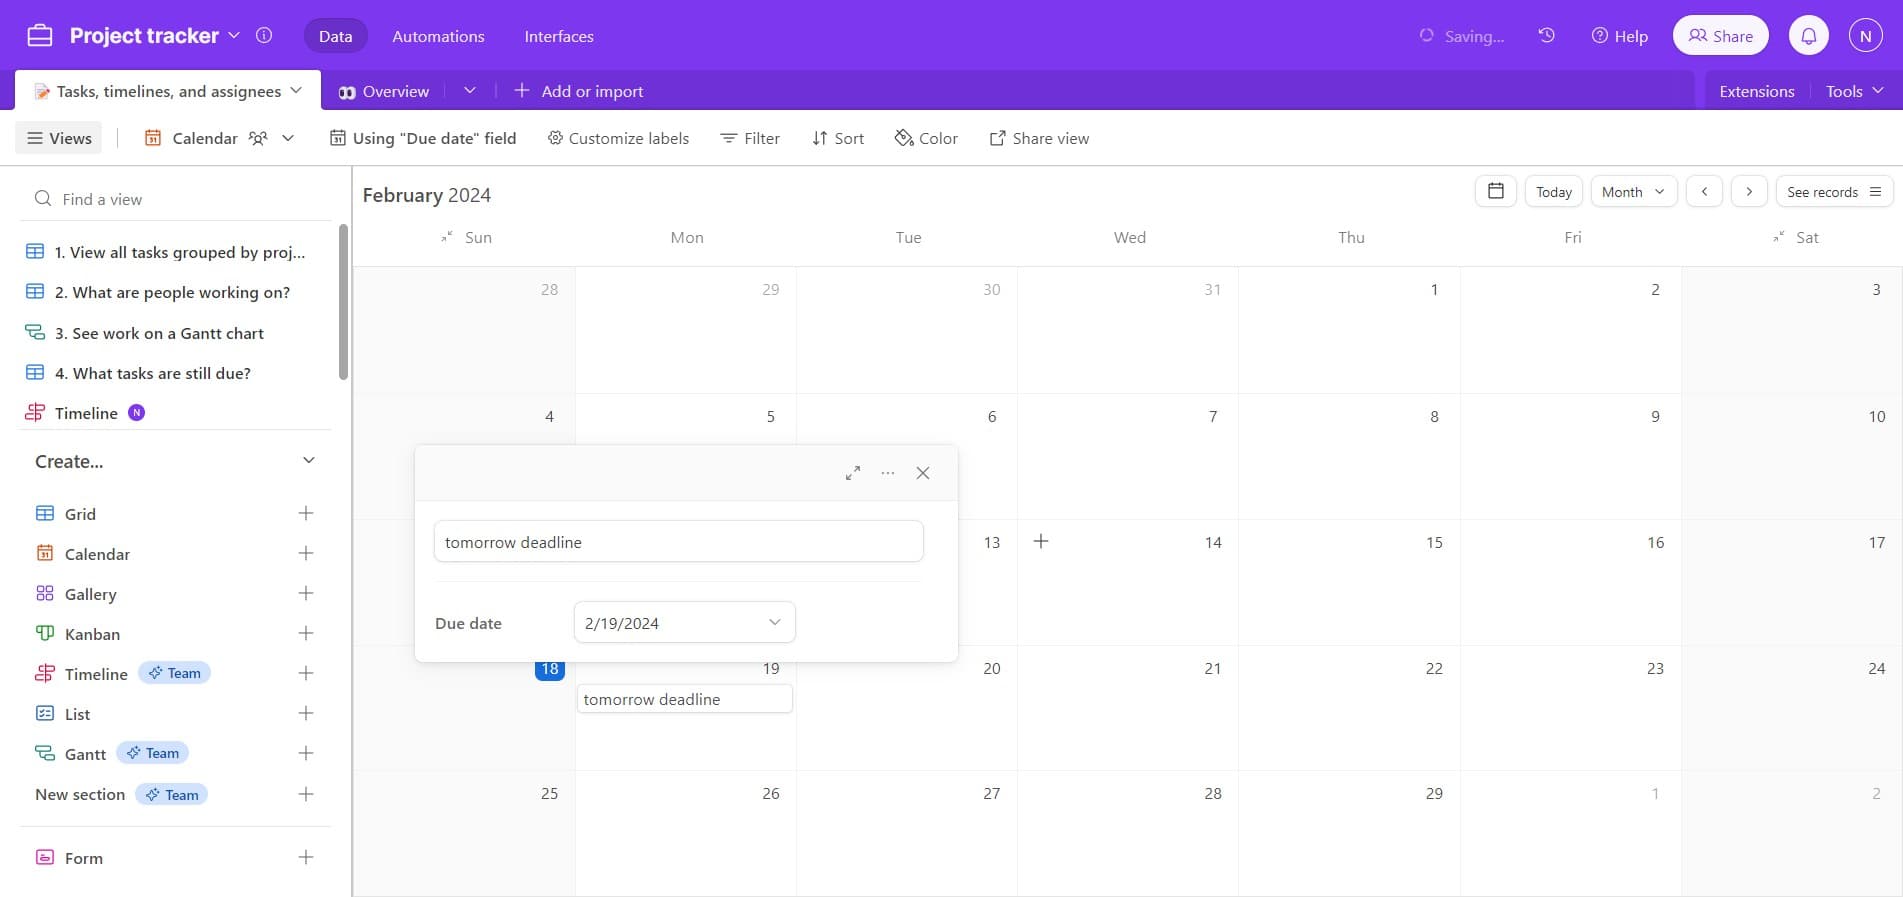Jump to Today
Screen dimensions: 1903x897
point(1553,191)
